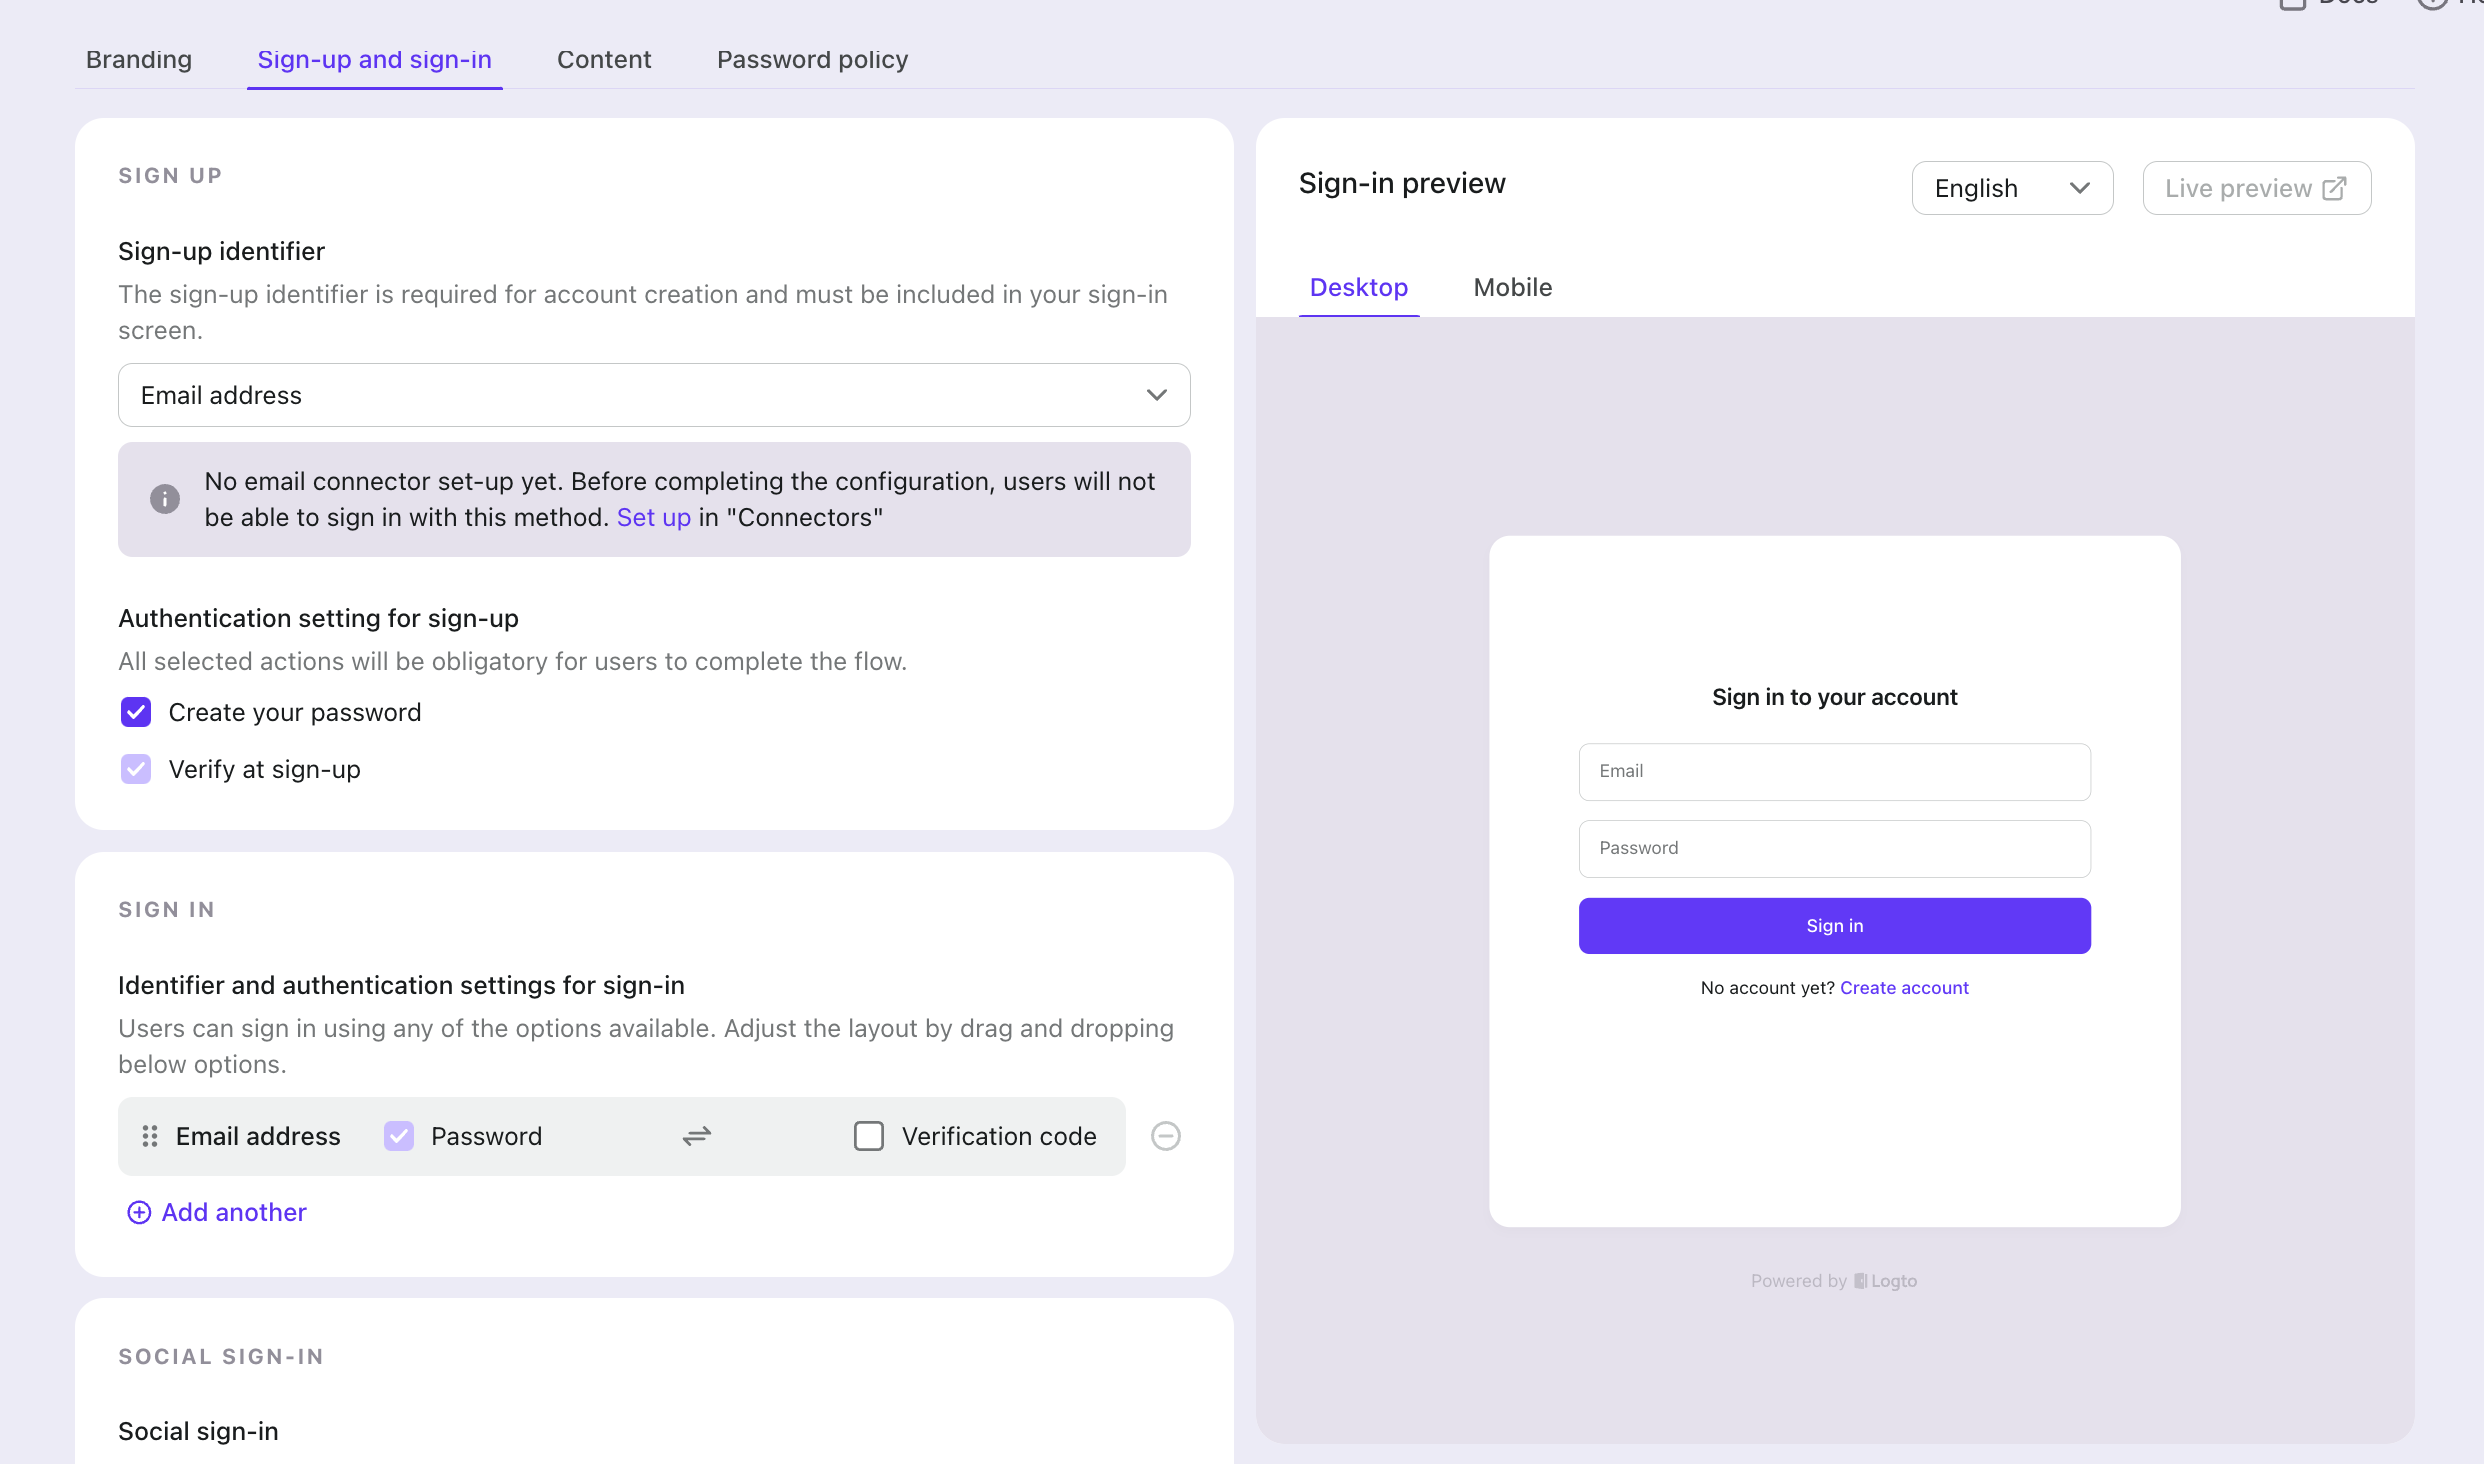
Task: Click the Live preview external link icon
Action: 2334,188
